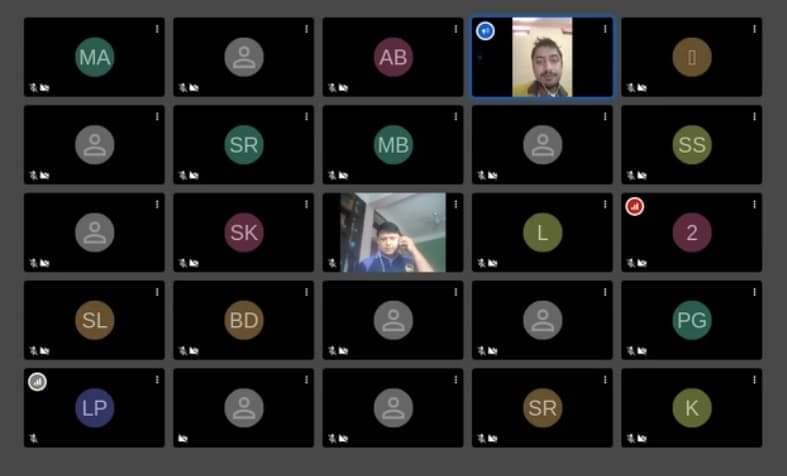787x476 pixels.
Task: Select the SL participant avatar
Action: point(94,320)
